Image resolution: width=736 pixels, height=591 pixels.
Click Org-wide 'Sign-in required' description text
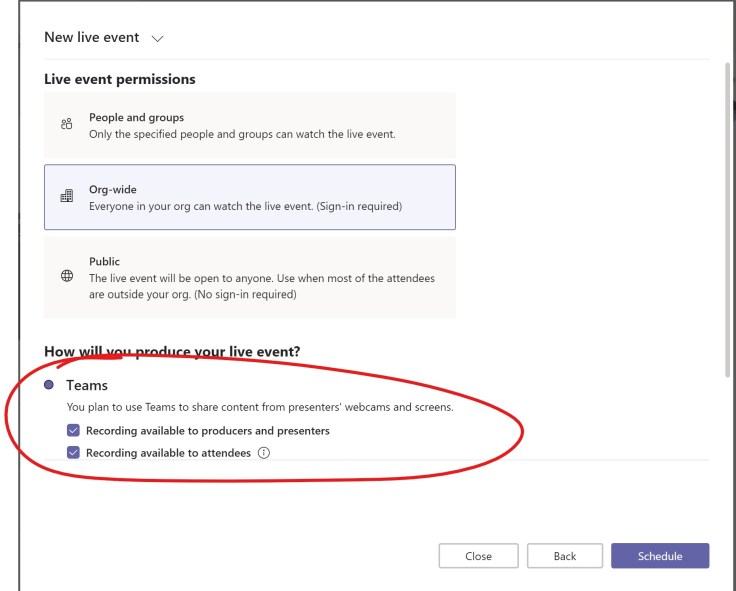click(245, 206)
